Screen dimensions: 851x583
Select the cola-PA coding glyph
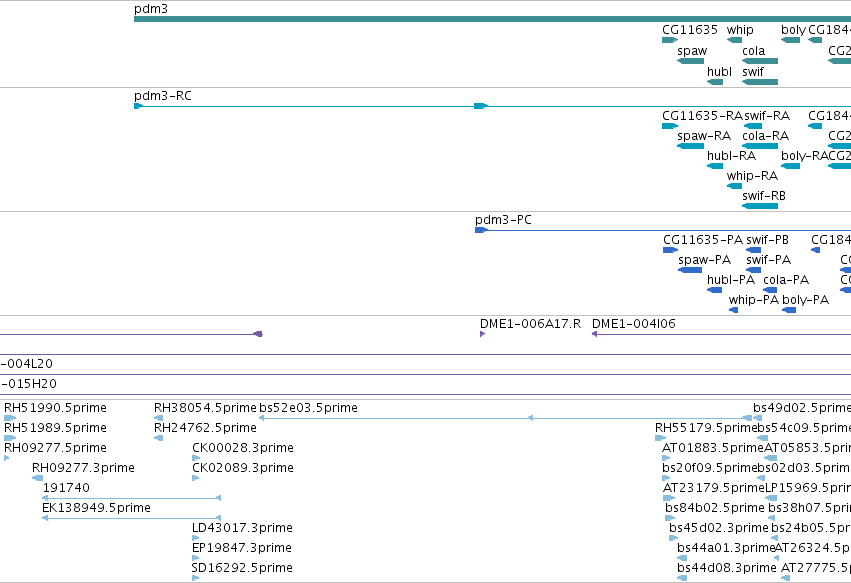(770, 290)
